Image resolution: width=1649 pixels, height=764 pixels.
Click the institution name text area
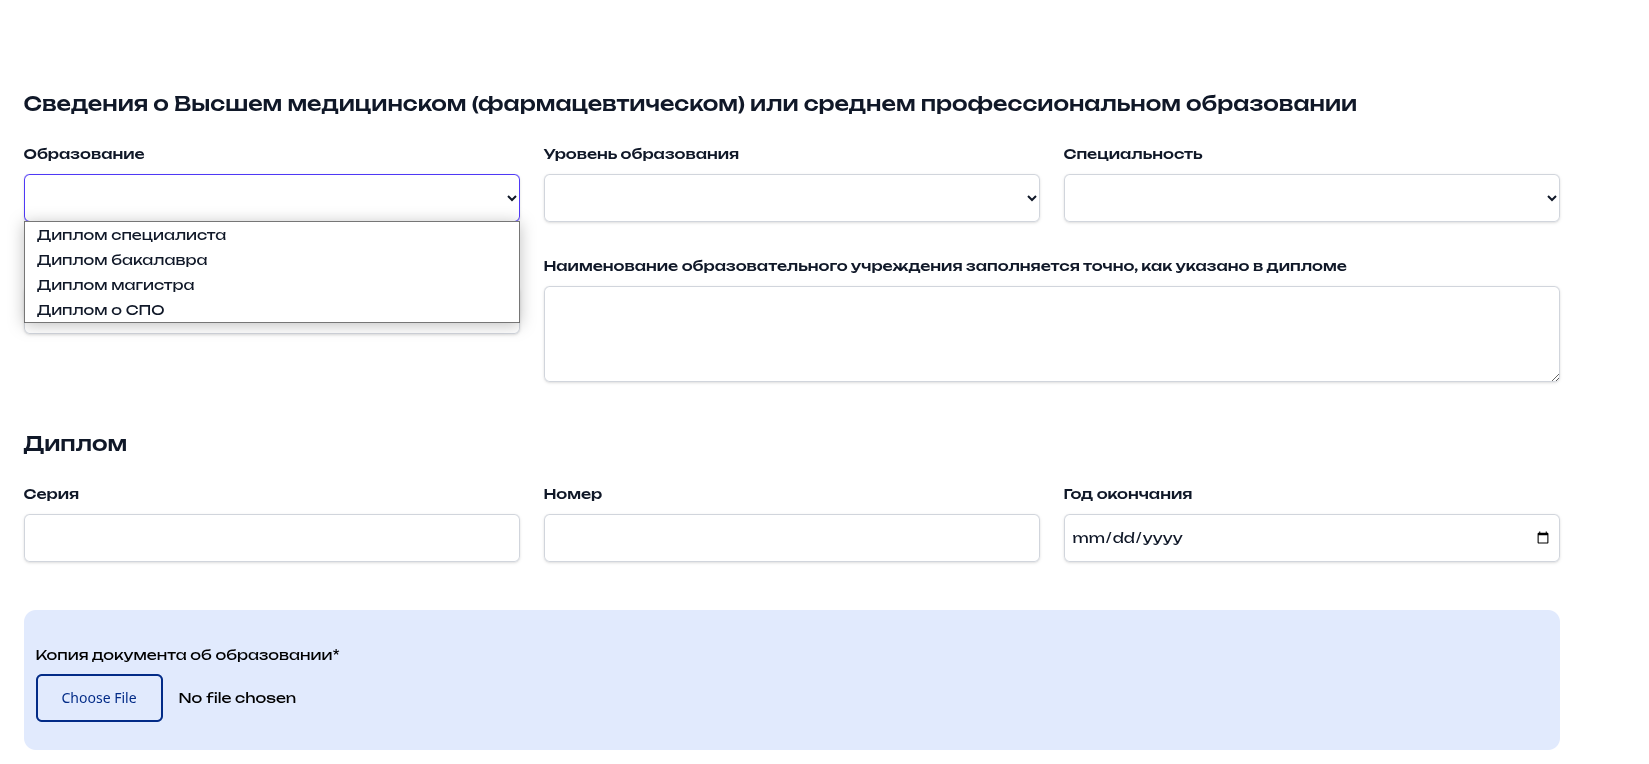(x=1050, y=333)
